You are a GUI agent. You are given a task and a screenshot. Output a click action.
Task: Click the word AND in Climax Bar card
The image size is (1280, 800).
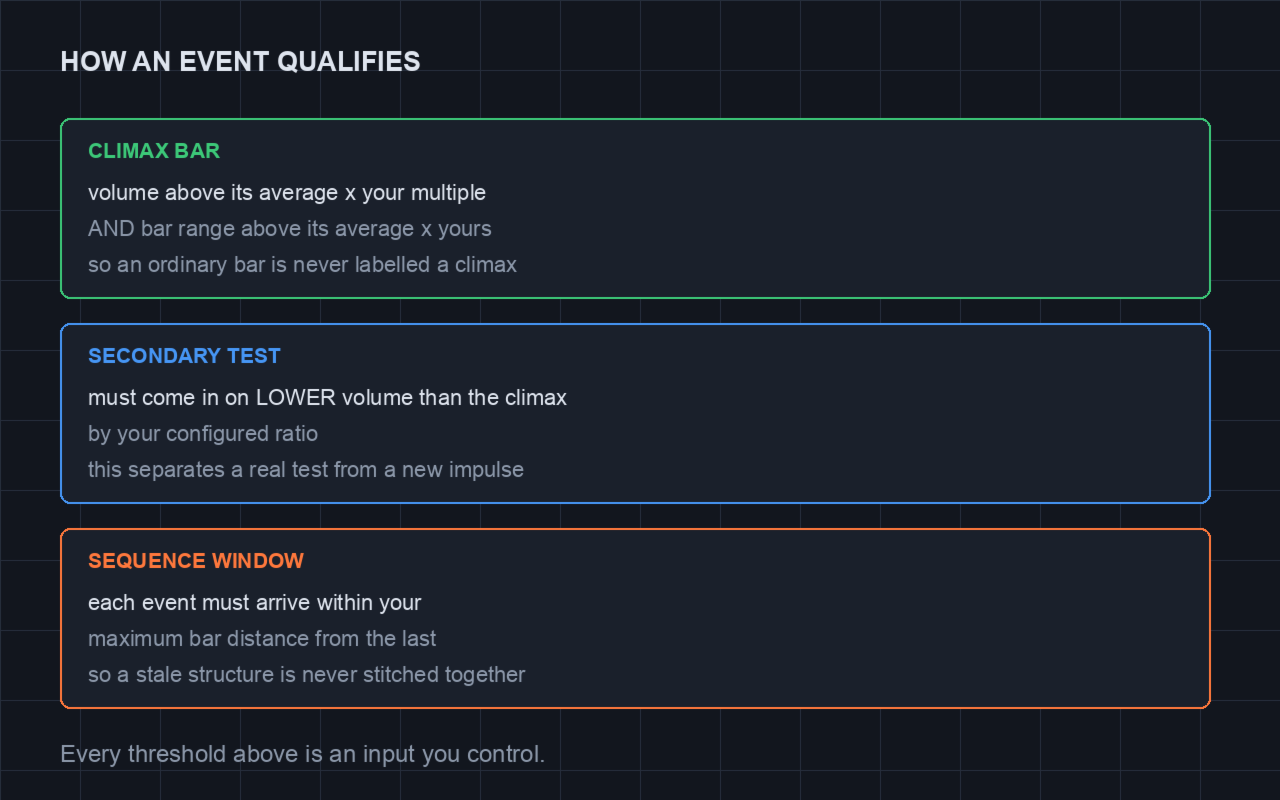111,229
